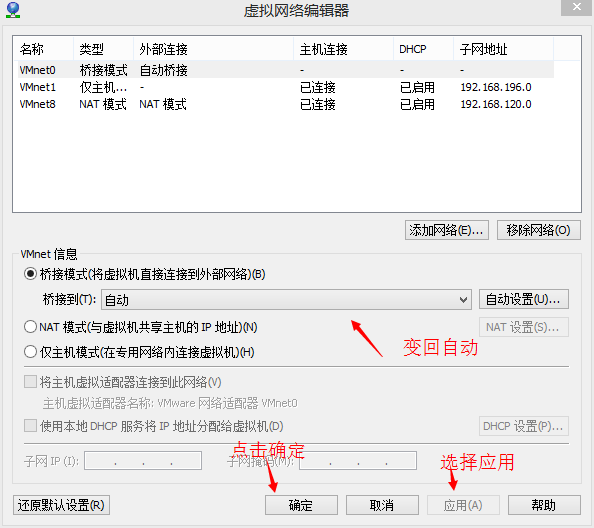Image resolution: width=594 pixels, height=528 pixels.
Task: Click the 桥接模式 type cell of VMnet0
Action: point(103,70)
